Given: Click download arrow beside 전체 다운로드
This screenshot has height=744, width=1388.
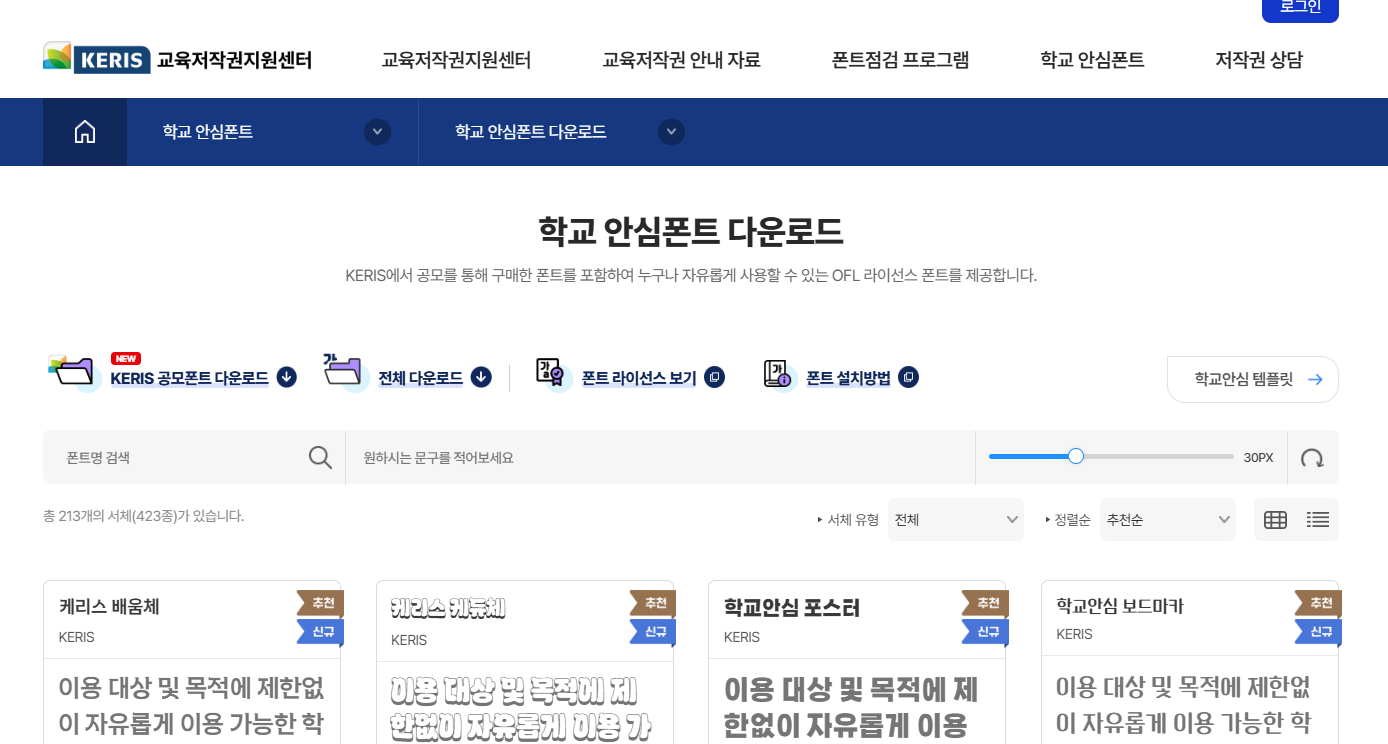Looking at the screenshot, I should tap(481, 377).
